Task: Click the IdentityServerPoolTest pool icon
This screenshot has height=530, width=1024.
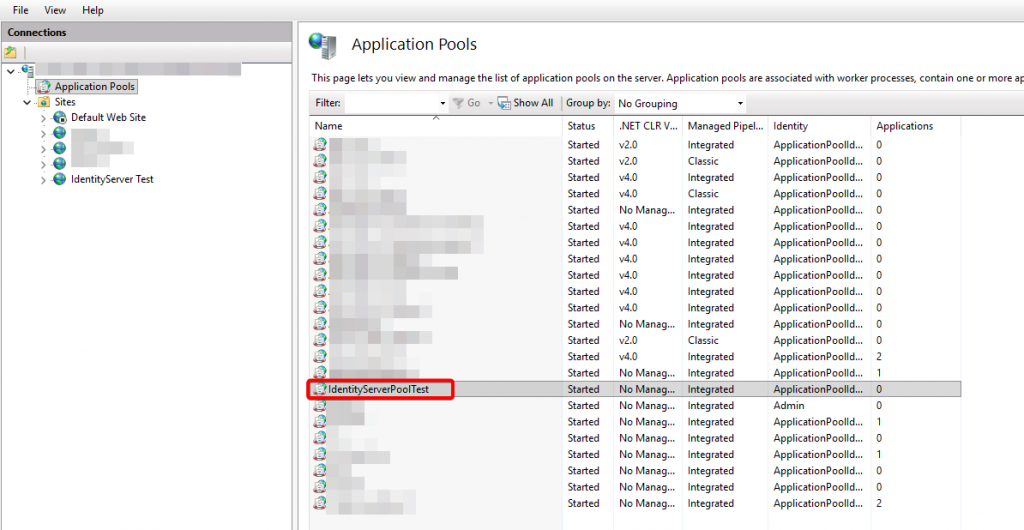Action: 320,389
